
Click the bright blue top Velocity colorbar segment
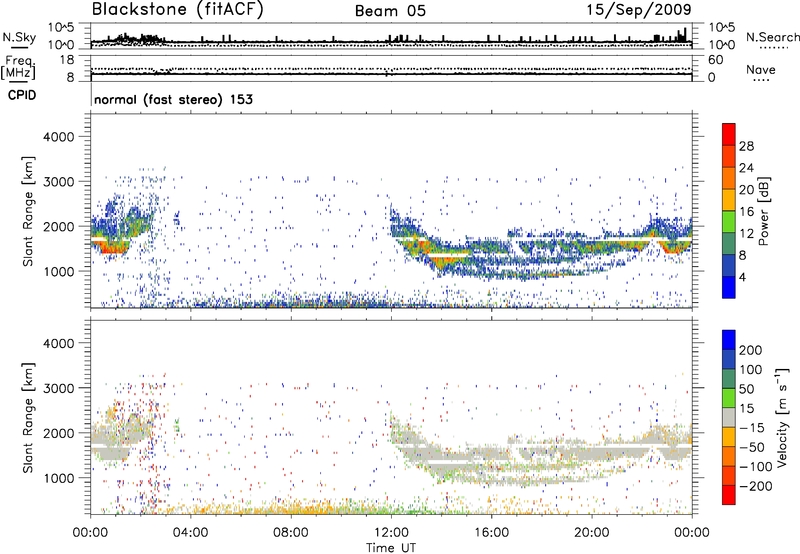729,340
